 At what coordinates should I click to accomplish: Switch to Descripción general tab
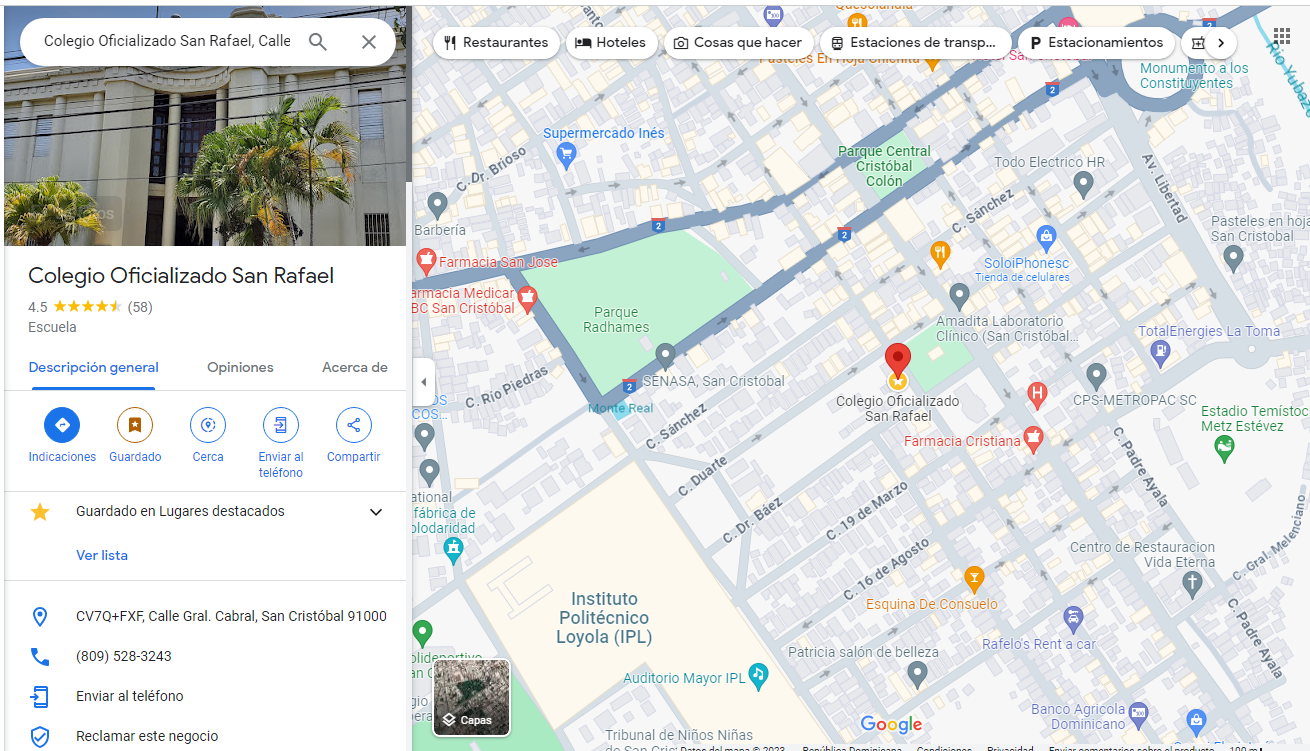[x=94, y=367]
